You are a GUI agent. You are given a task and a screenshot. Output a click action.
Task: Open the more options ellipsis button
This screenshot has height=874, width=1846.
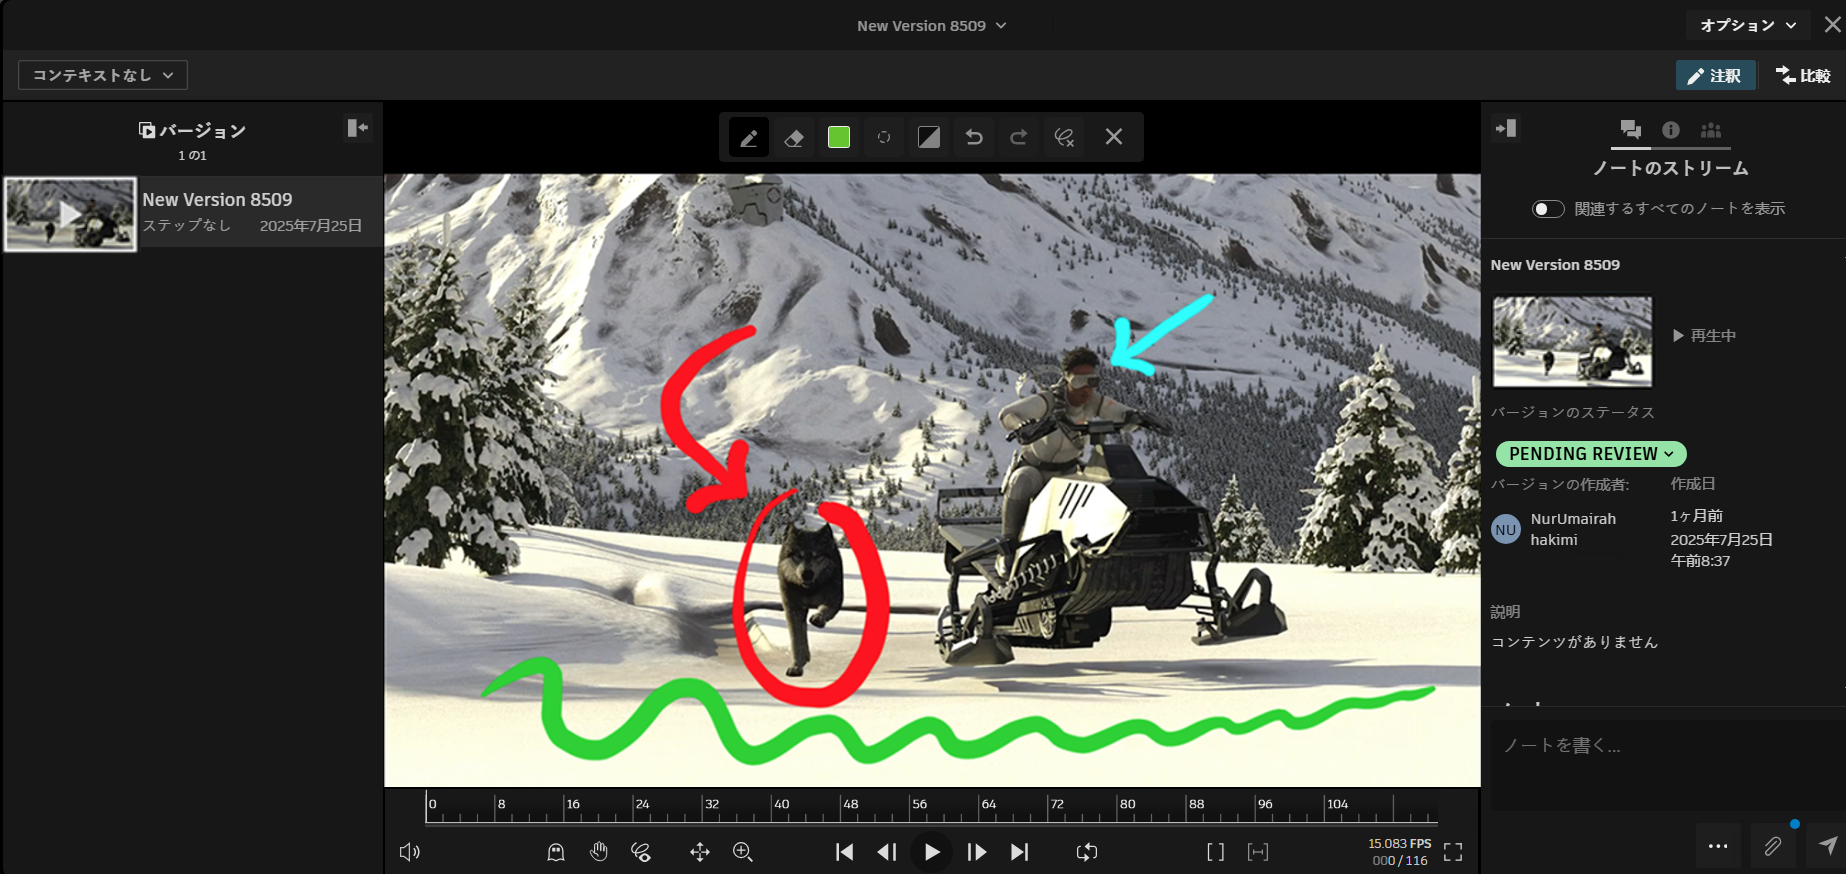pyautogui.click(x=1718, y=846)
